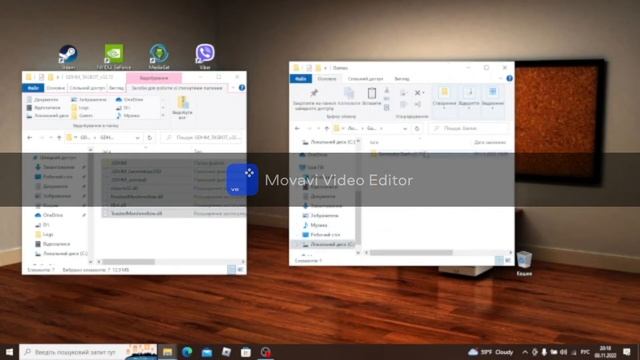
Task: Choose 'Logs' destination in left window ribbon
Action: coord(80,107)
